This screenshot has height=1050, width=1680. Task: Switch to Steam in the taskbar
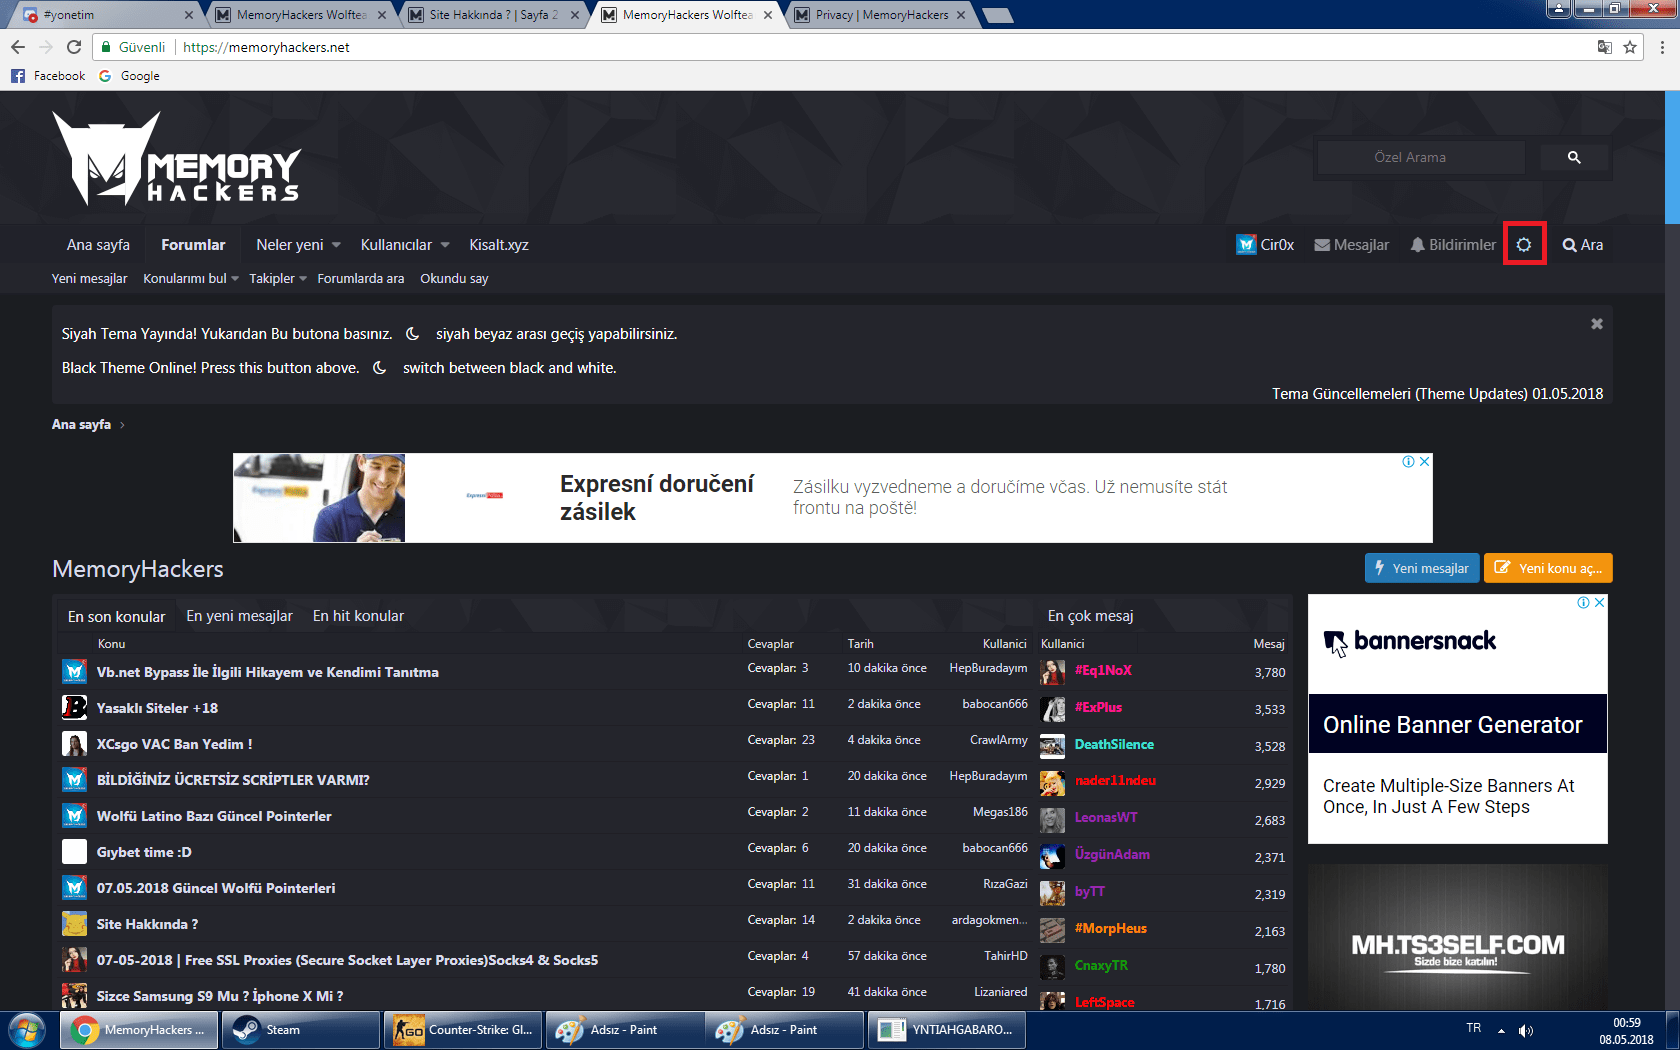pos(300,1030)
